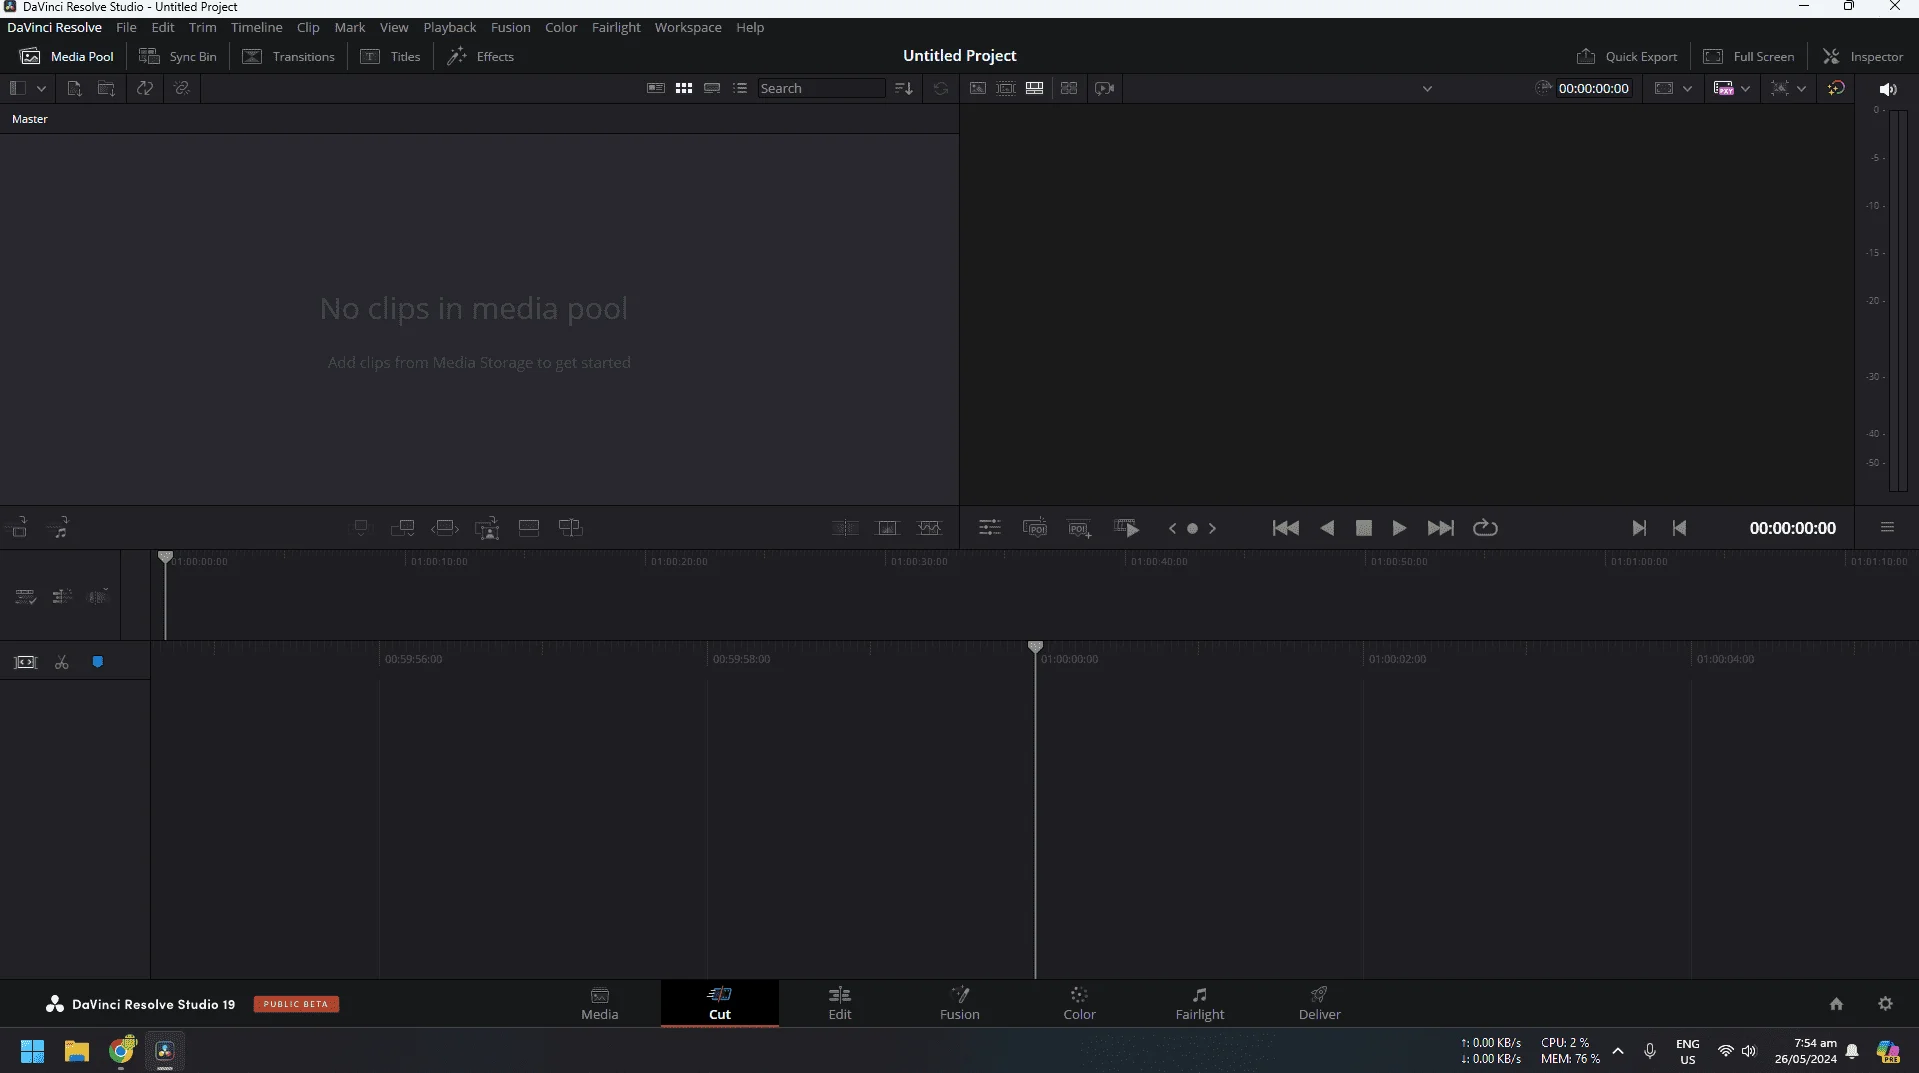Click the Import Media file icon
Screen dimensions: 1919x1073
74,88
